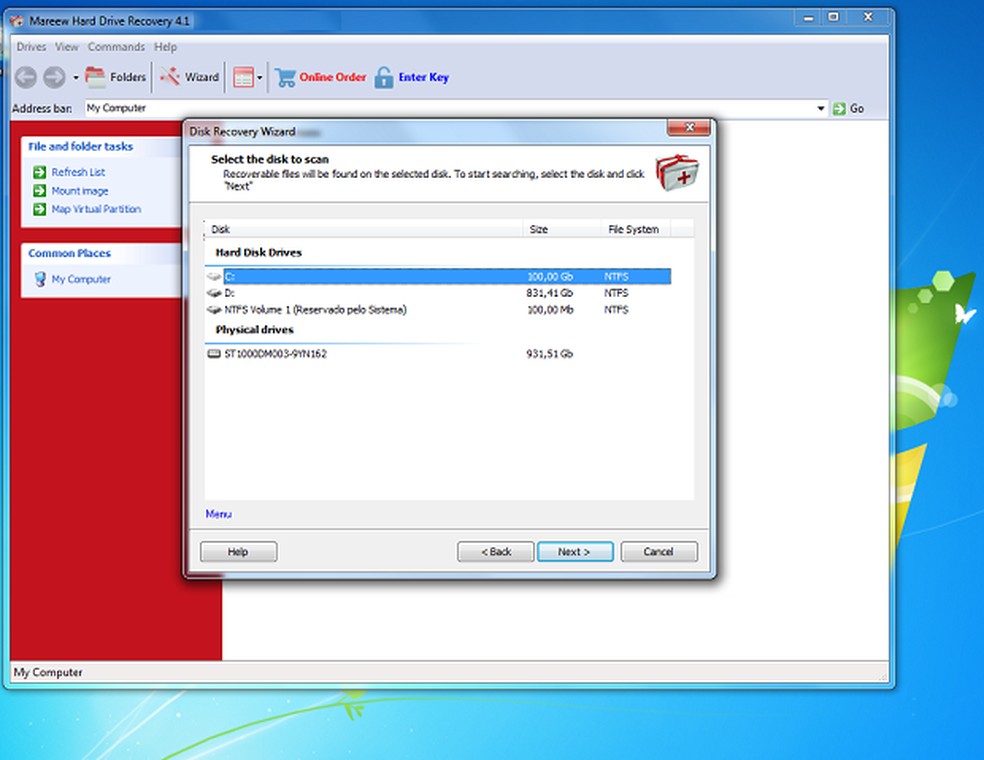
Task: Open the Commands menu
Action: [116, 46]
